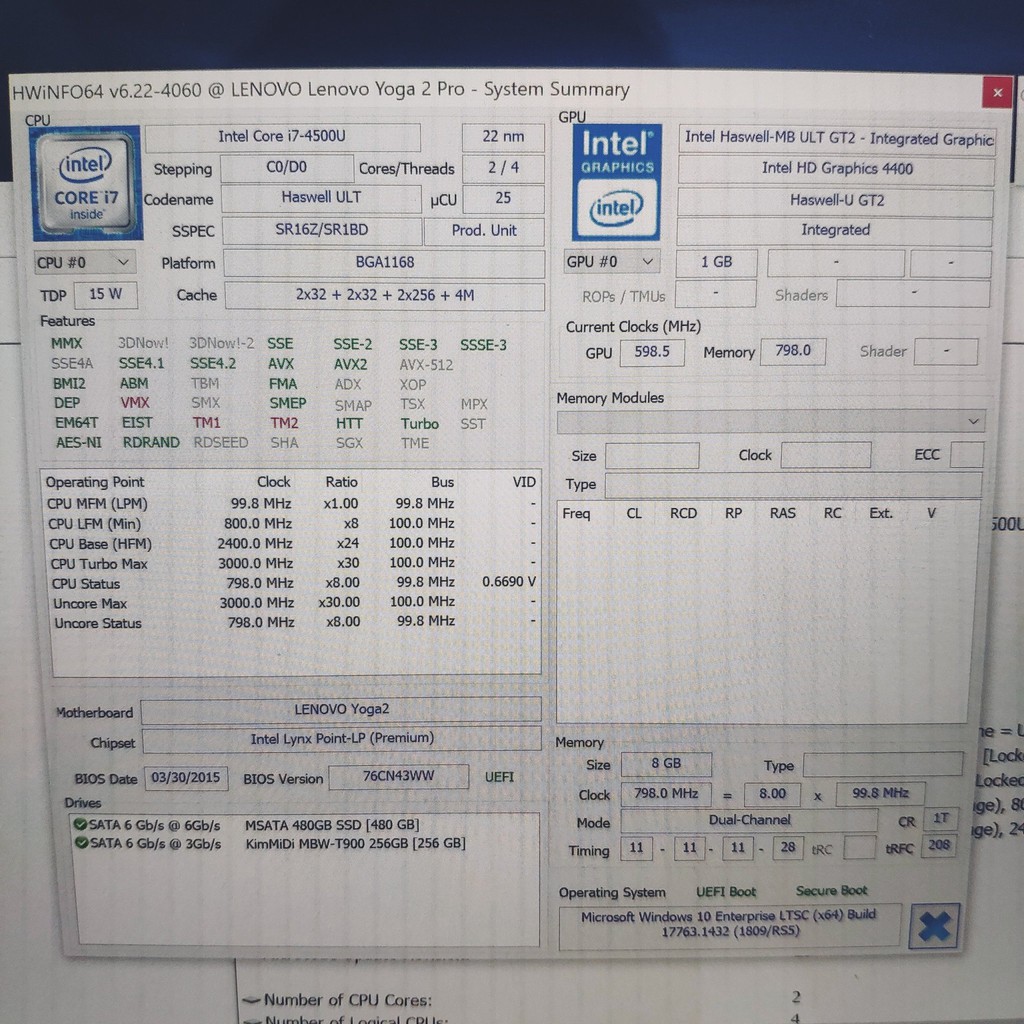The height and width of the screenshot is (1024, 1024).
Task: Expand the Memory Modules dropdown
Action: pos(770,422)
